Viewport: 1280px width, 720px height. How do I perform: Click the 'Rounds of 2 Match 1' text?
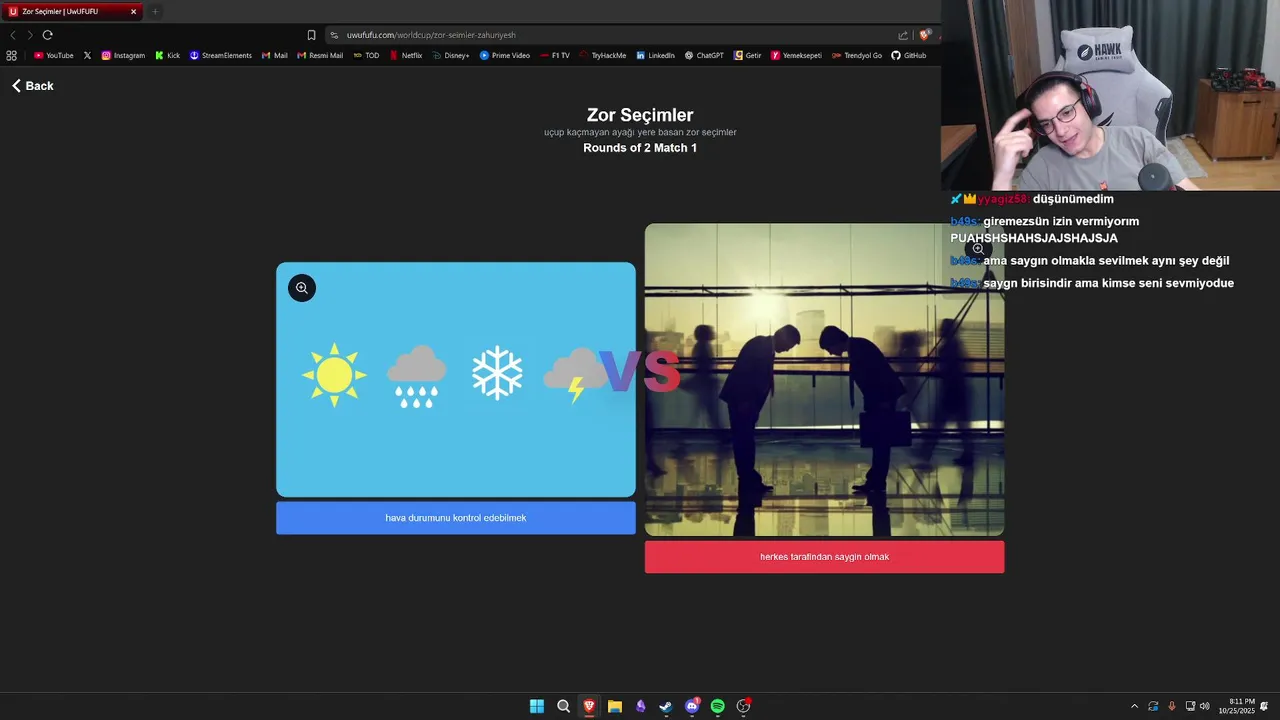pyautogui.click(x=640, y=148)
